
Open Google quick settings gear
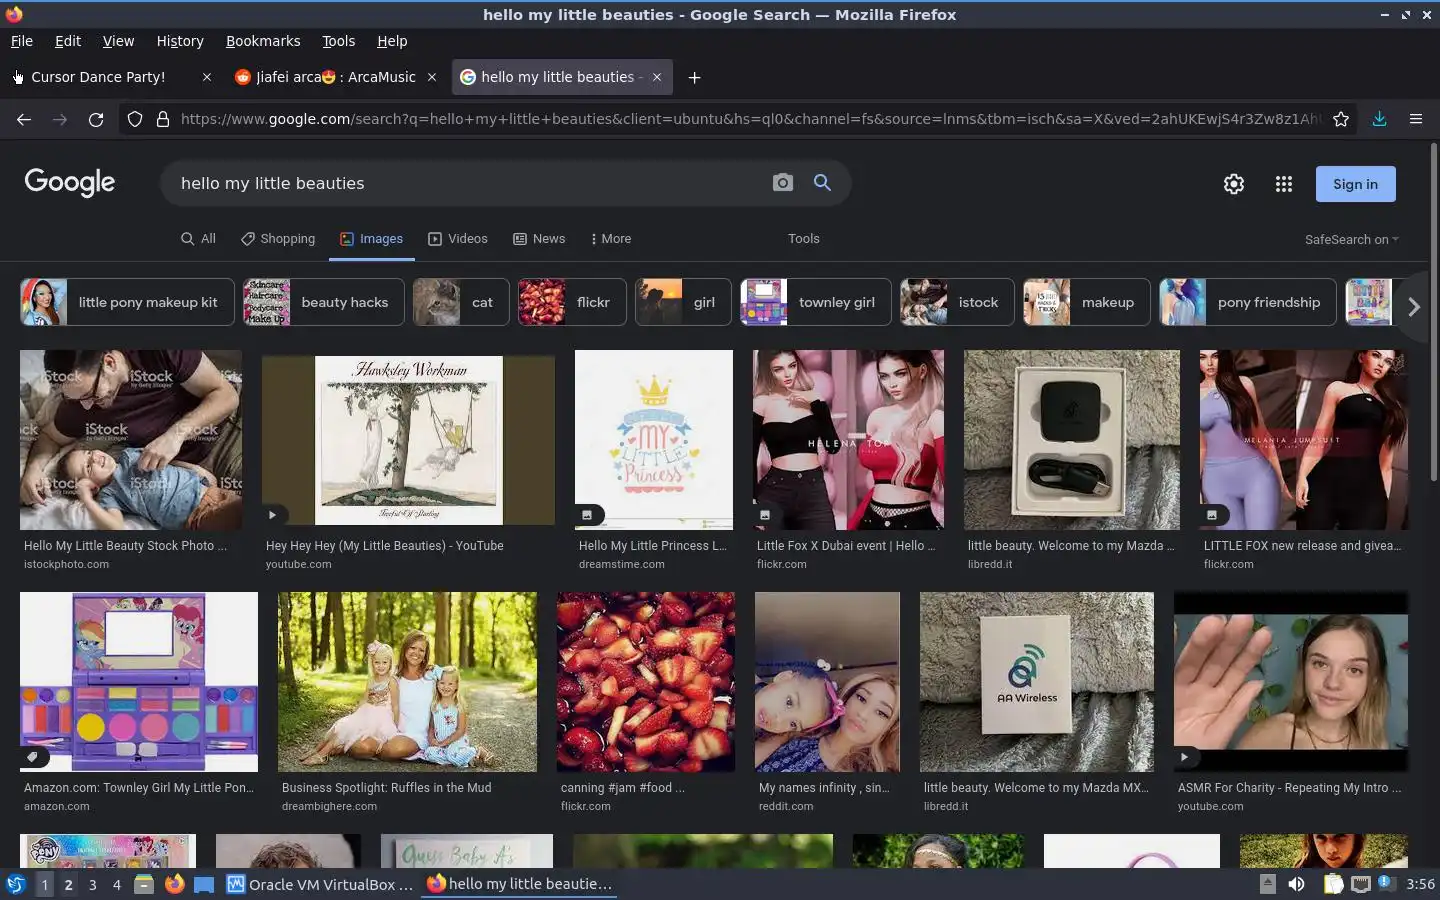(x=1234, y=184)
